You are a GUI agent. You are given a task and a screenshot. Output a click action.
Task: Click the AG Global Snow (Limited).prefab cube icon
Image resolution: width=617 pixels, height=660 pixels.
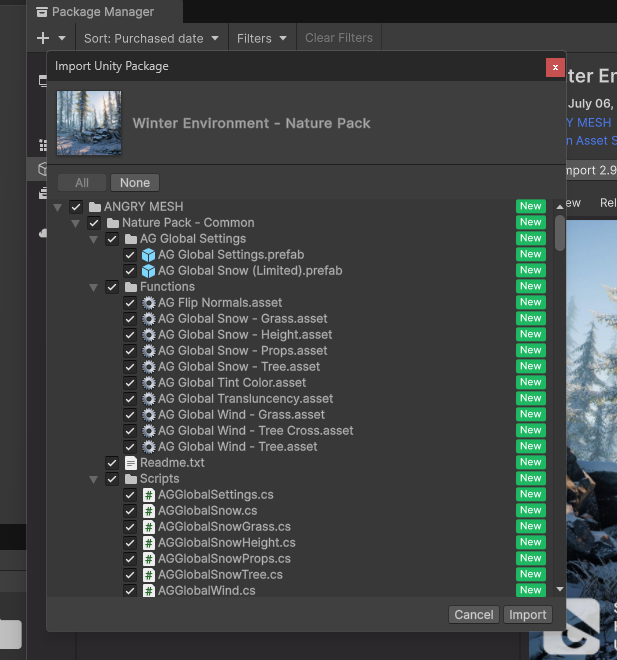coord(148,271)
